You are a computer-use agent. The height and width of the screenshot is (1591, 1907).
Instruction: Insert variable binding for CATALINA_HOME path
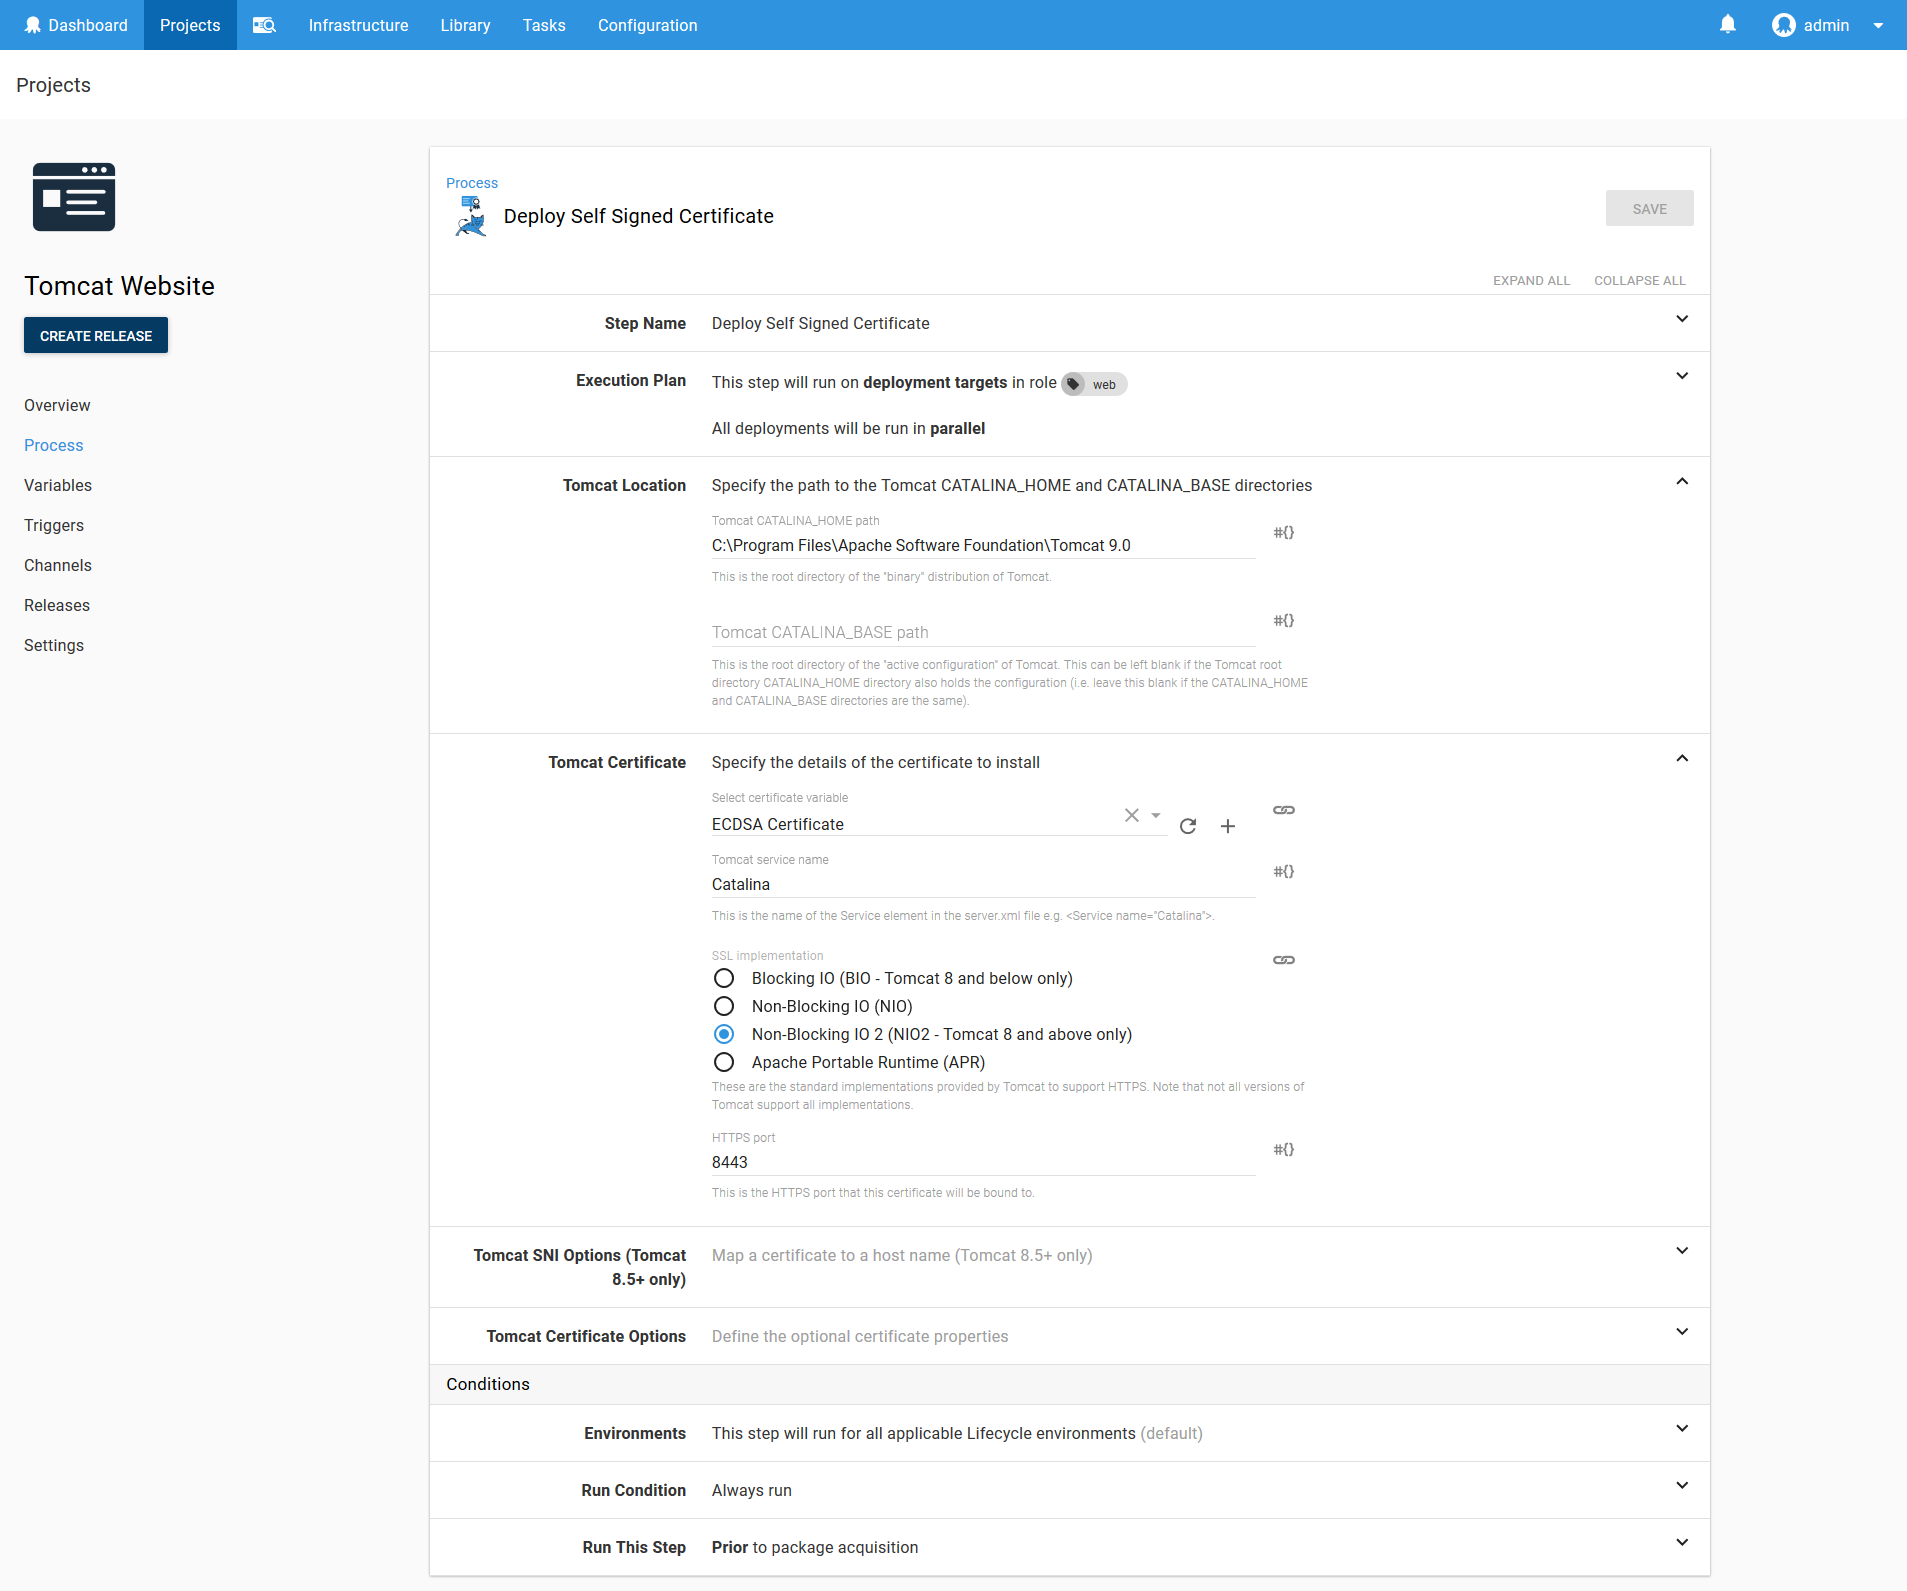click(x=1284, y=533)
